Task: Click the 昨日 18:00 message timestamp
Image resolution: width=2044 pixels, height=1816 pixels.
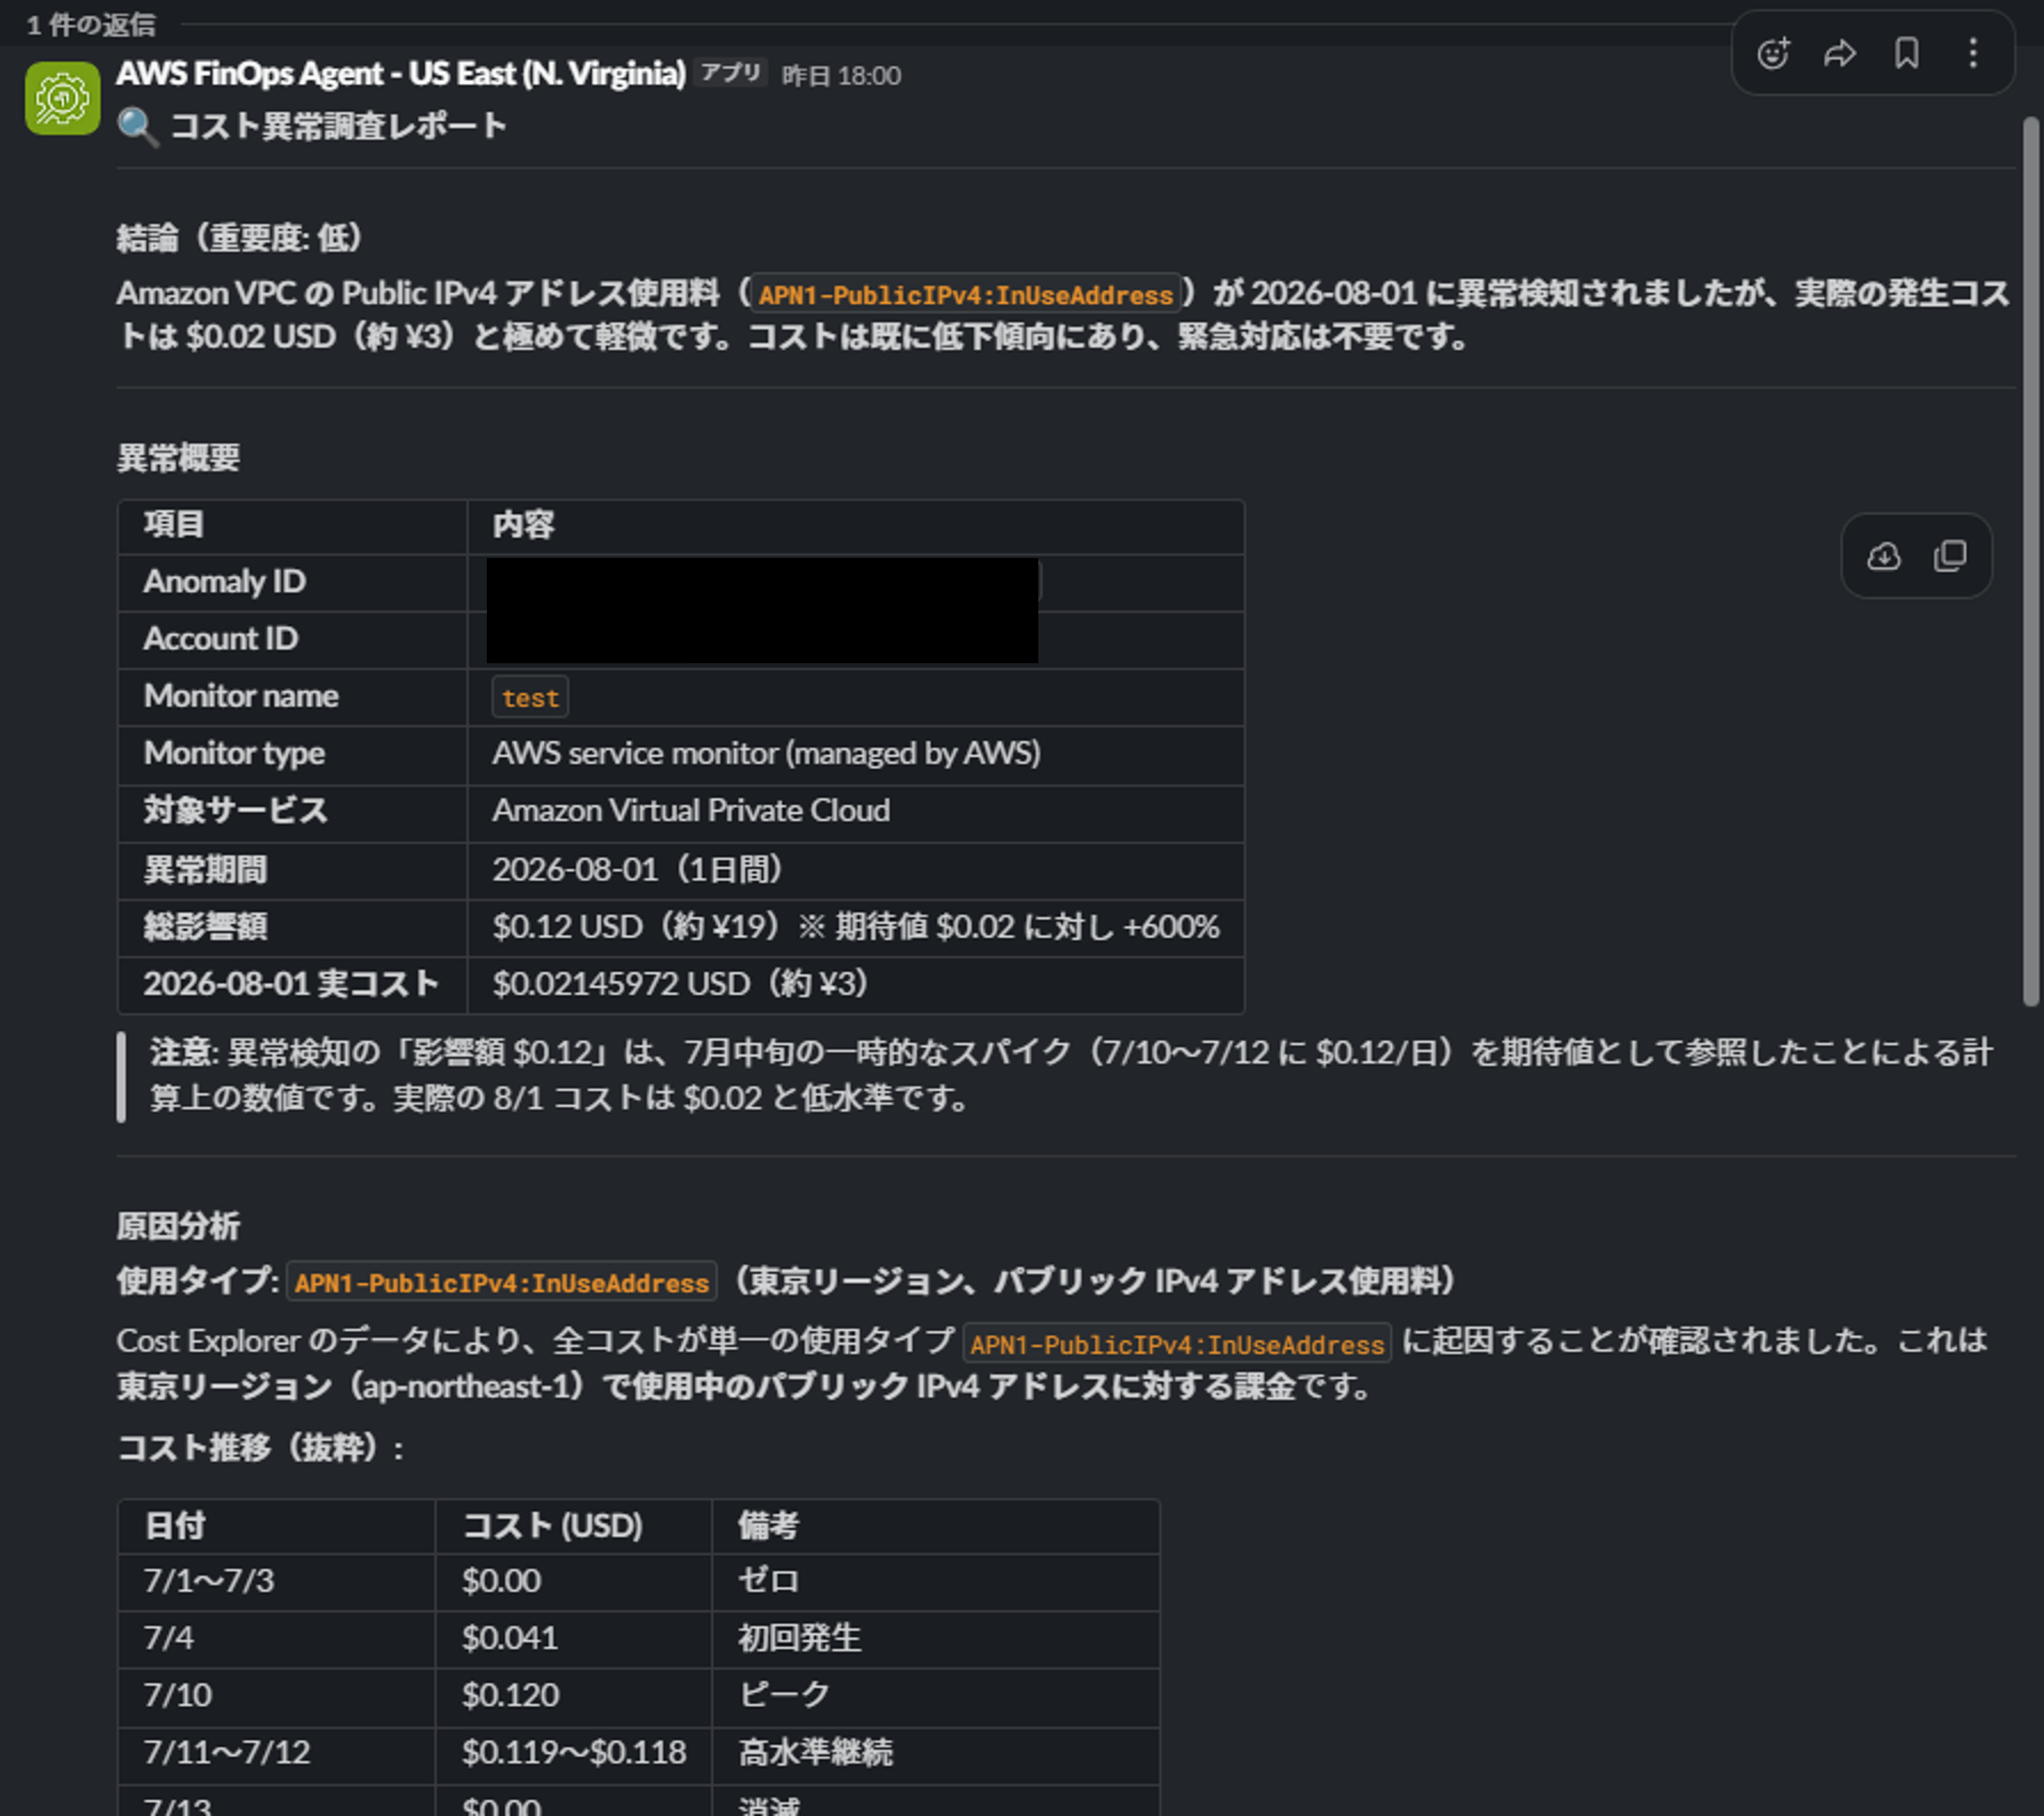Action: pos(841,75)
